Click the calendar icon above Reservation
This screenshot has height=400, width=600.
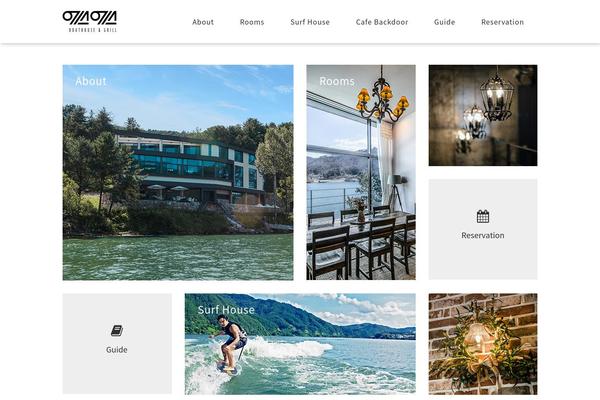pyautogui.click(x=483, y=216)
